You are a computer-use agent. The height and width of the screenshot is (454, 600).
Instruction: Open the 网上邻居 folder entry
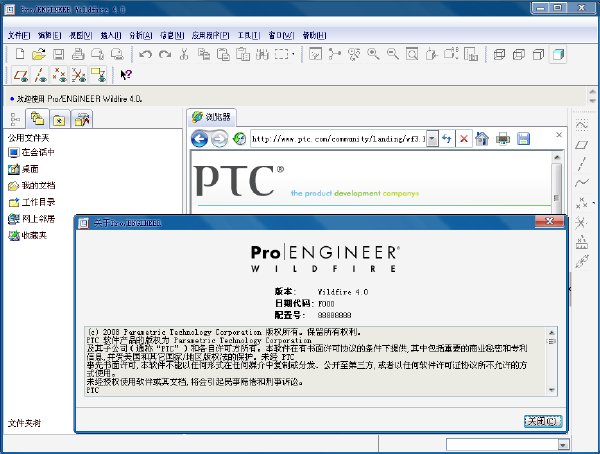tap(32, 219)
